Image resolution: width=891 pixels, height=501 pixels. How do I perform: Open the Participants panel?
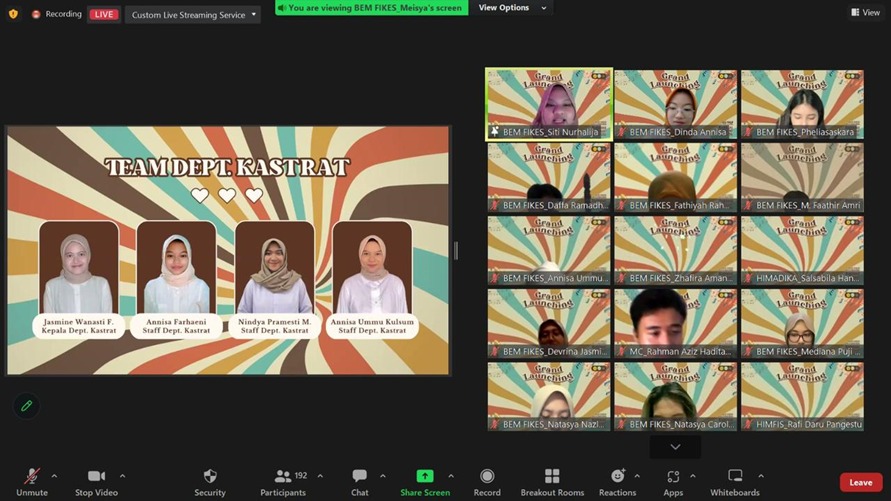point(283,477)
